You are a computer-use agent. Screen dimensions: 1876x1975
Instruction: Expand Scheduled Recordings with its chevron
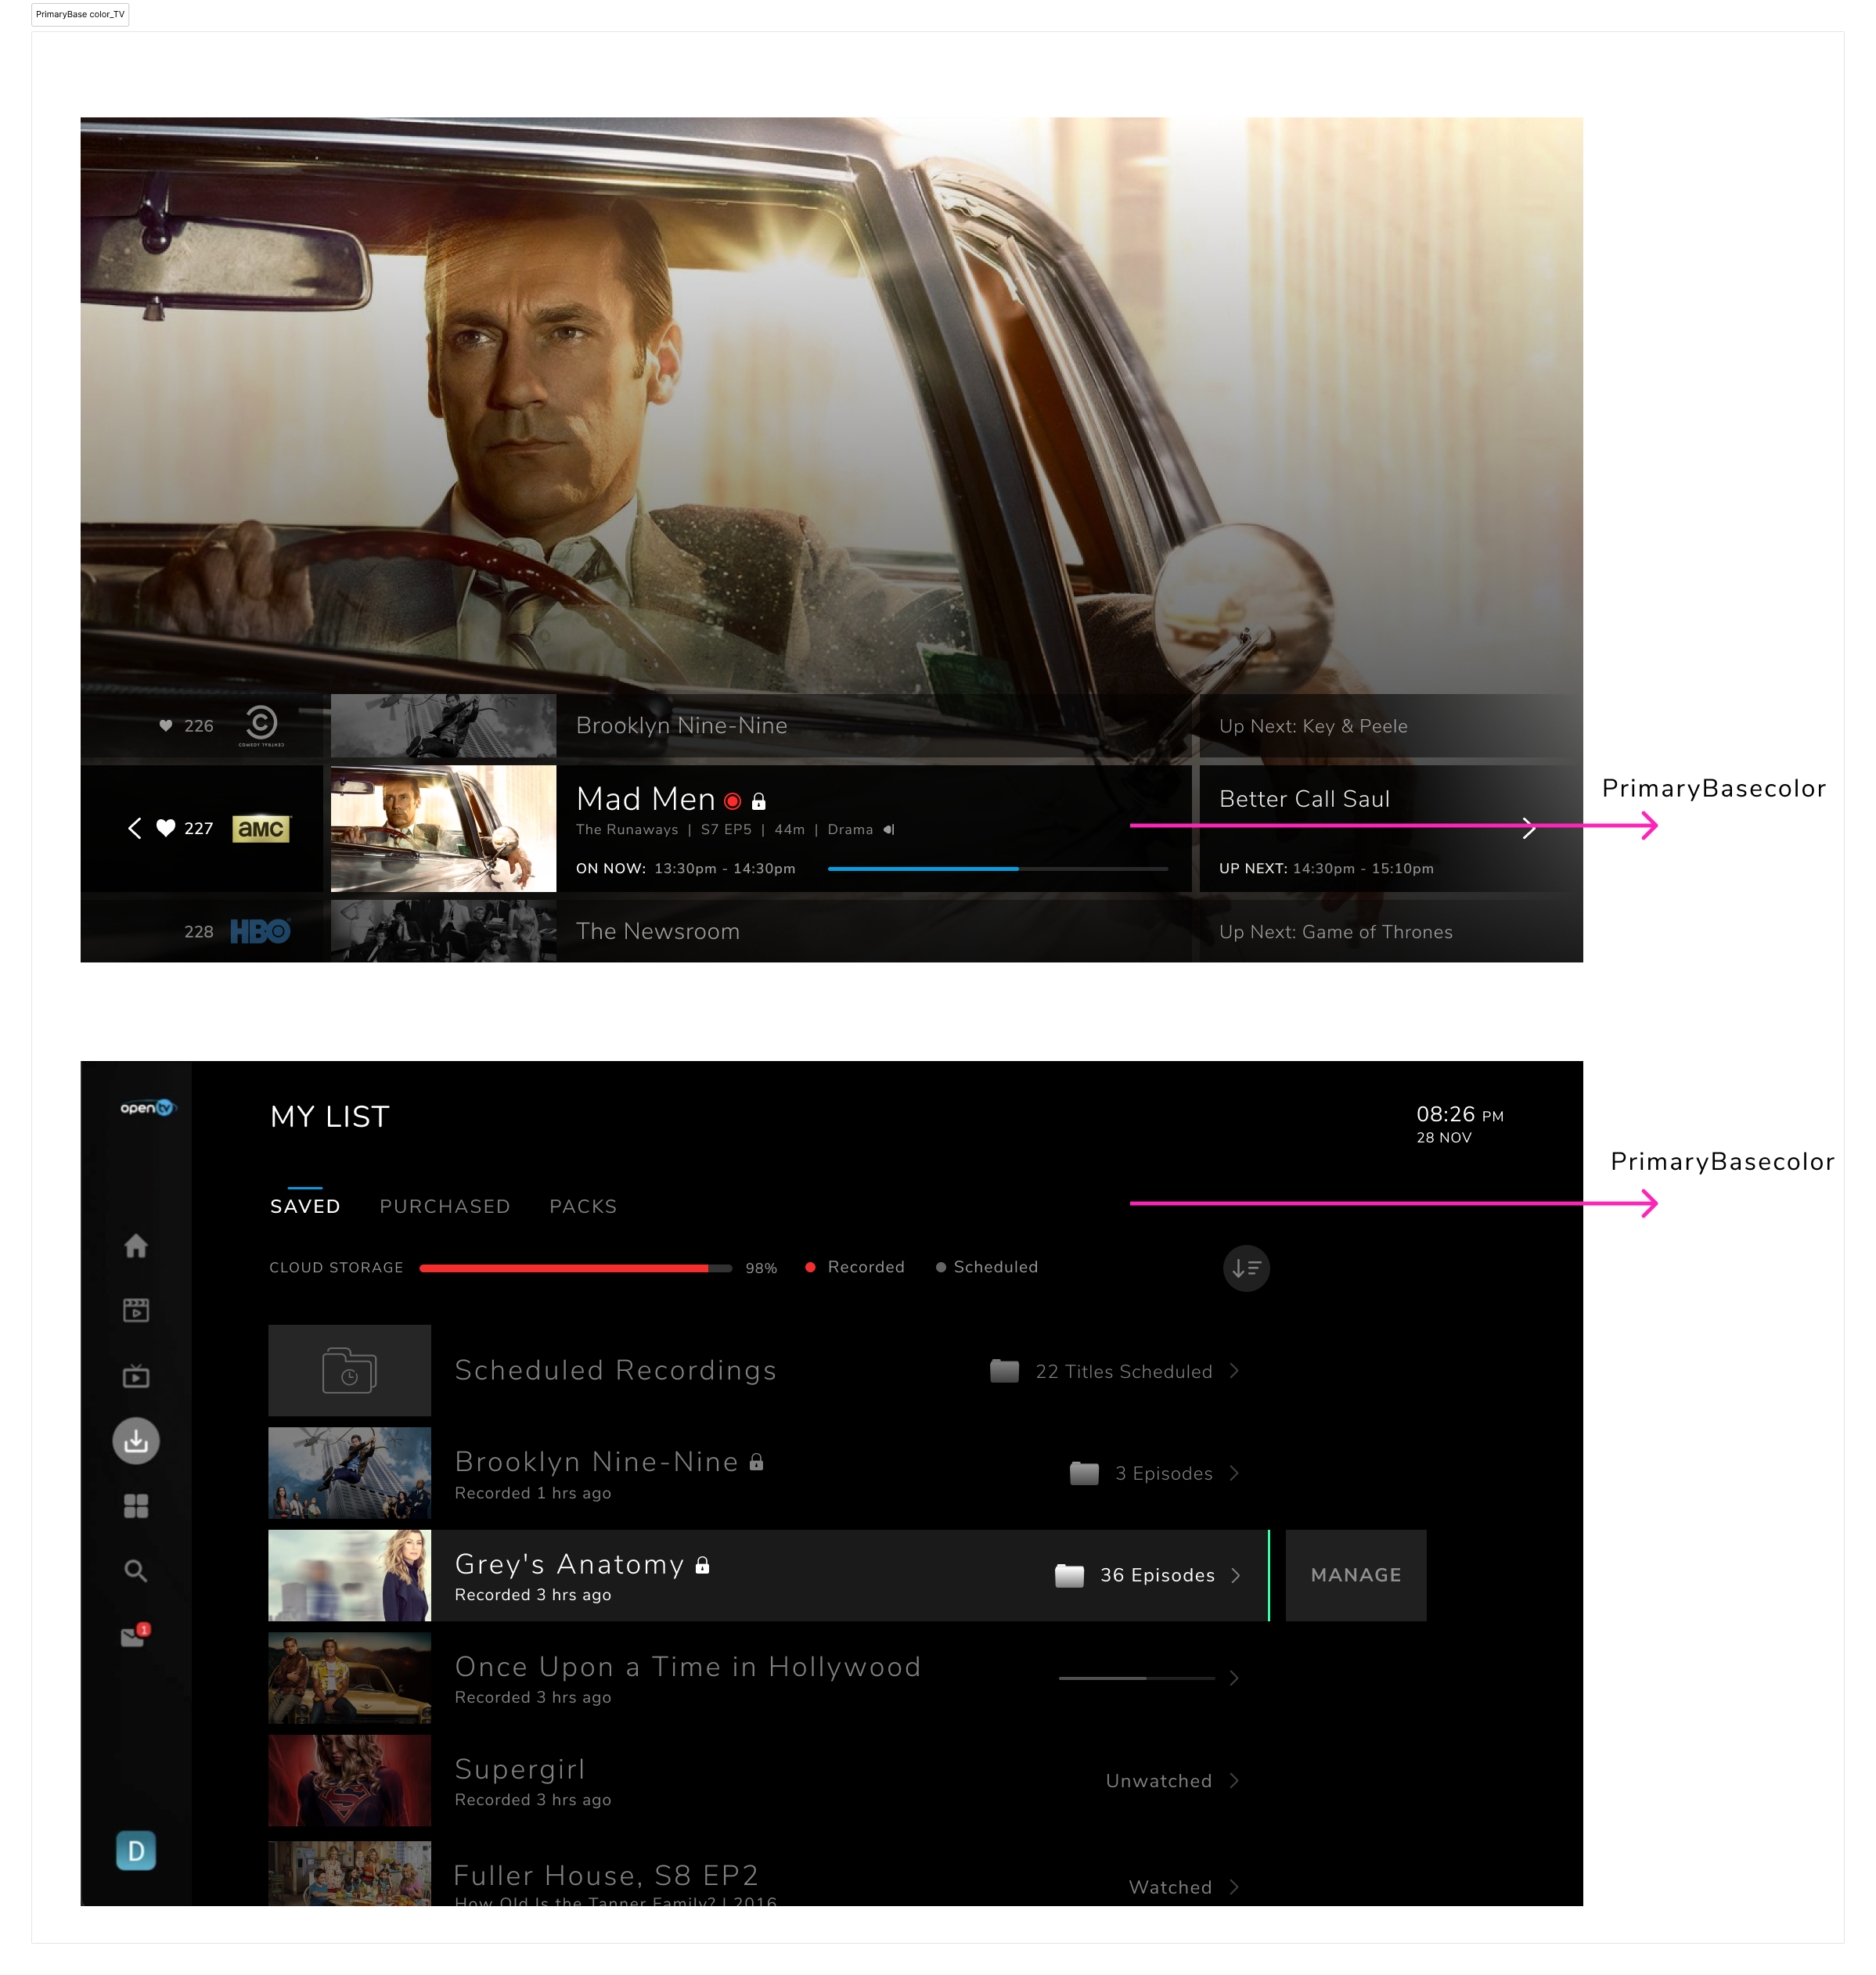1236,1372
